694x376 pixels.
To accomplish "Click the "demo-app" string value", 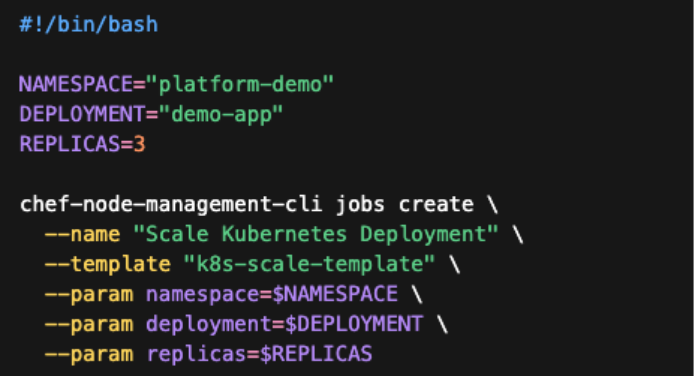I will [220, 115].
